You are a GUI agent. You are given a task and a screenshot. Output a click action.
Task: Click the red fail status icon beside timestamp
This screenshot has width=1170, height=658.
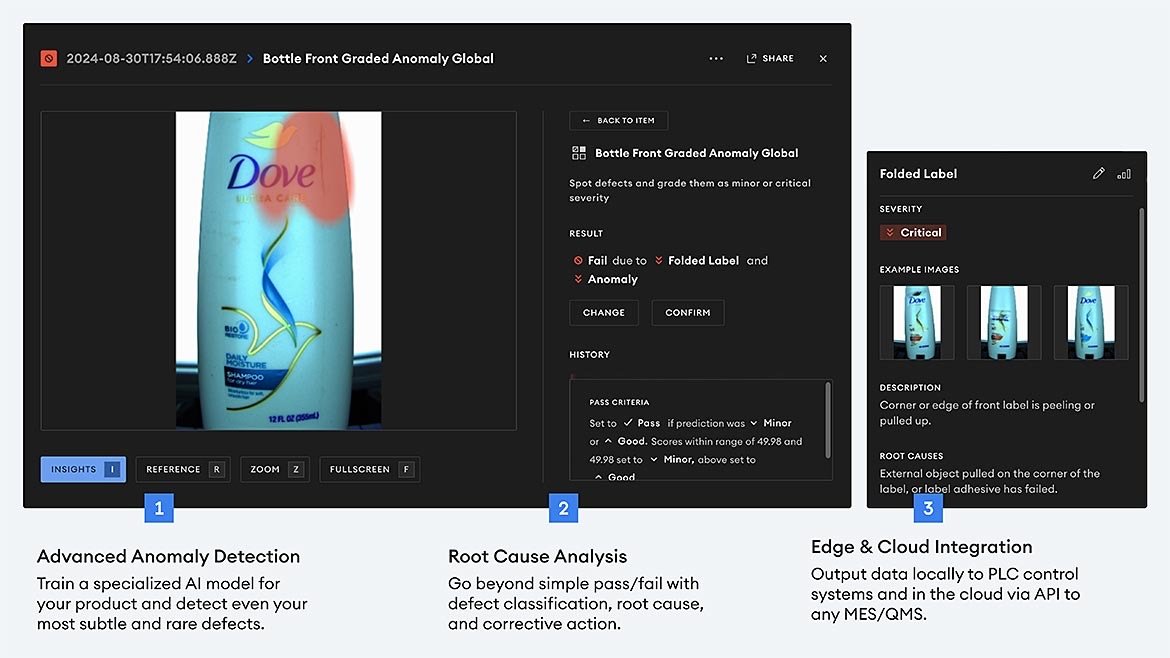pyautogui.click(x=49, y=58)
